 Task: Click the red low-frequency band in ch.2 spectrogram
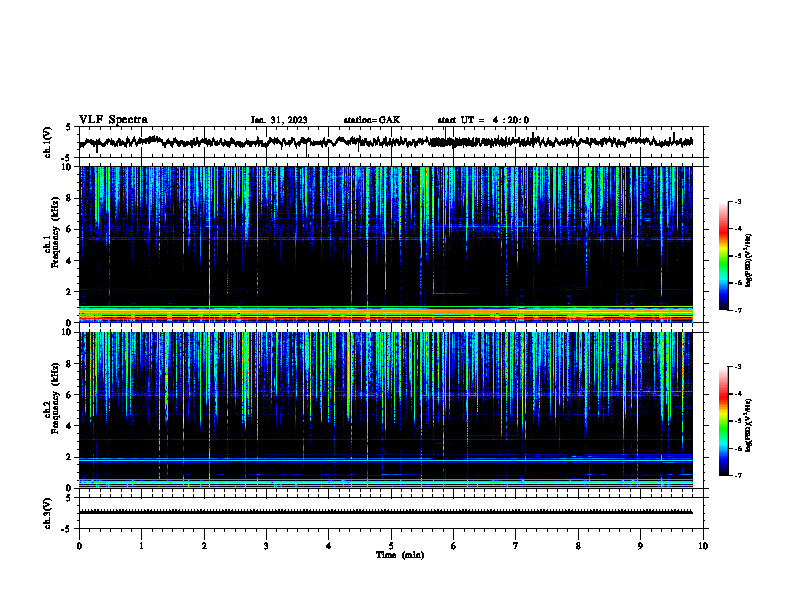pyautogui.click(x=386, y=480)
